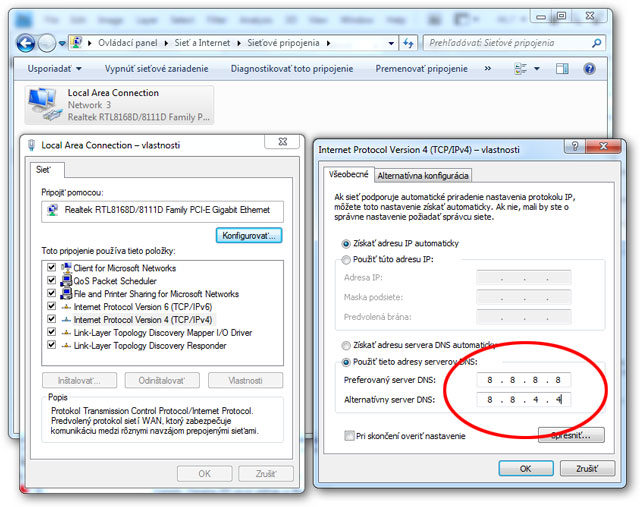Screen dimensions: 640x507
Task: Click the Sieť tab in connection properties
Action: click(x=43, y=170)
